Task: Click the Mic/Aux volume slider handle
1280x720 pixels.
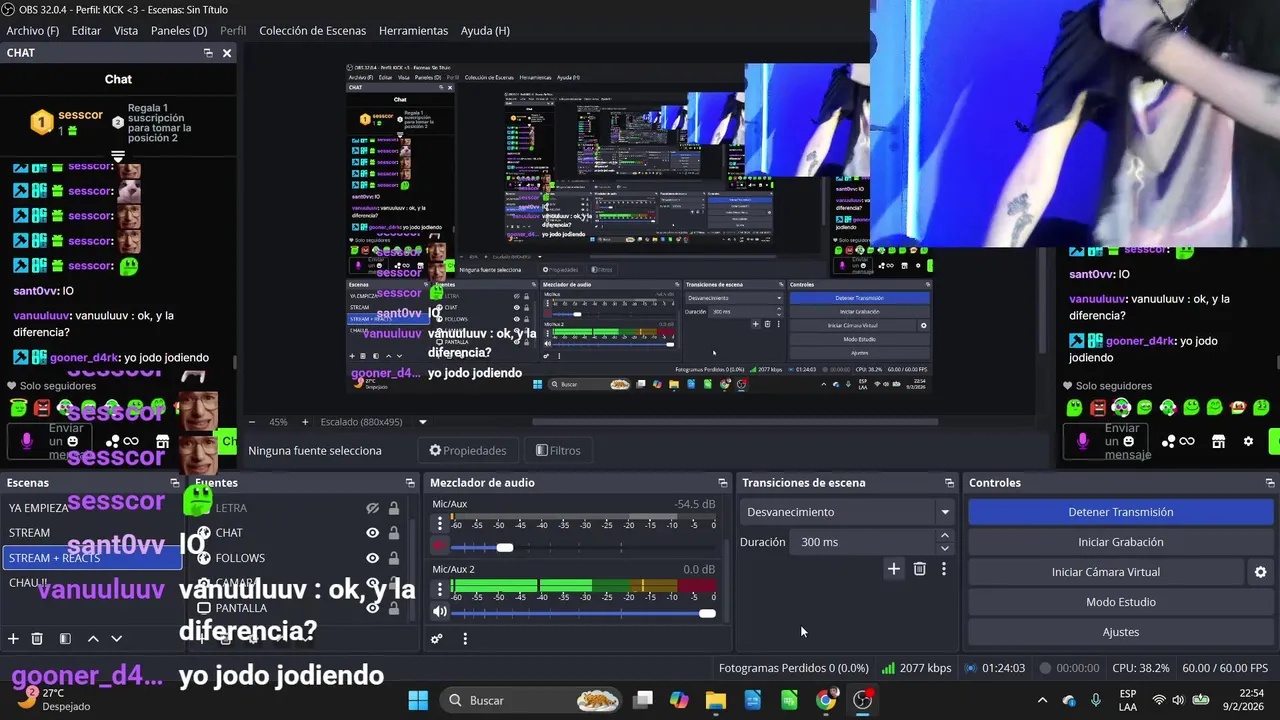Action: (505, 547)
